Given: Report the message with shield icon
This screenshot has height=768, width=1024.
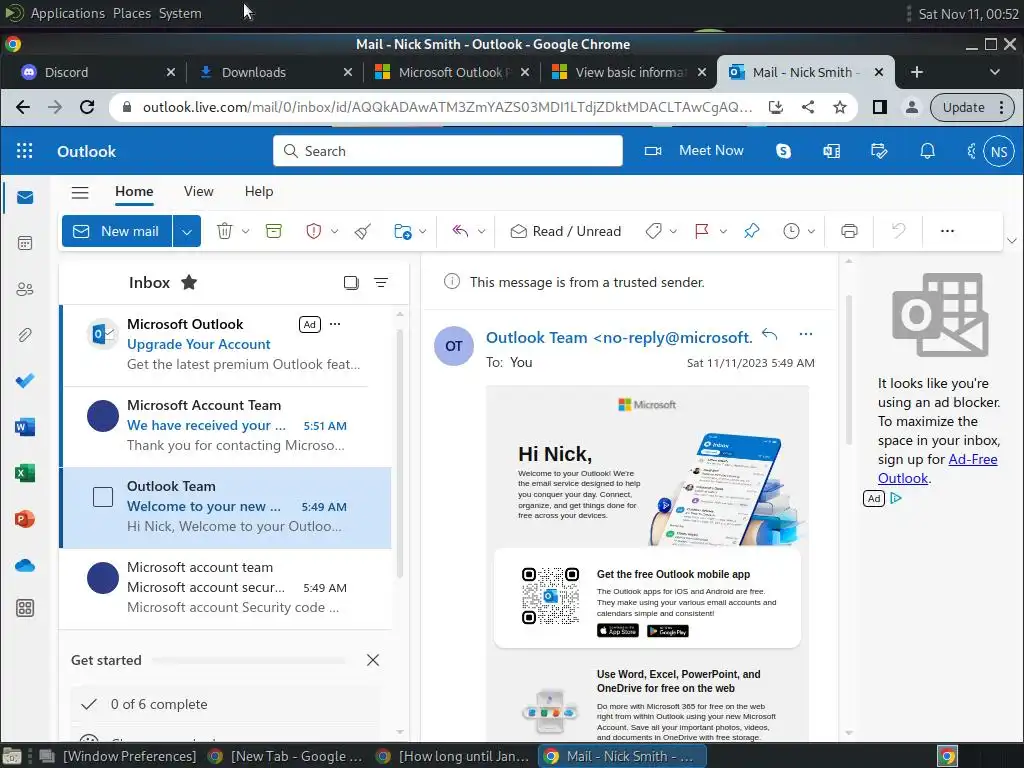Looking at the screenshot, I should click(x=314, y=231).
